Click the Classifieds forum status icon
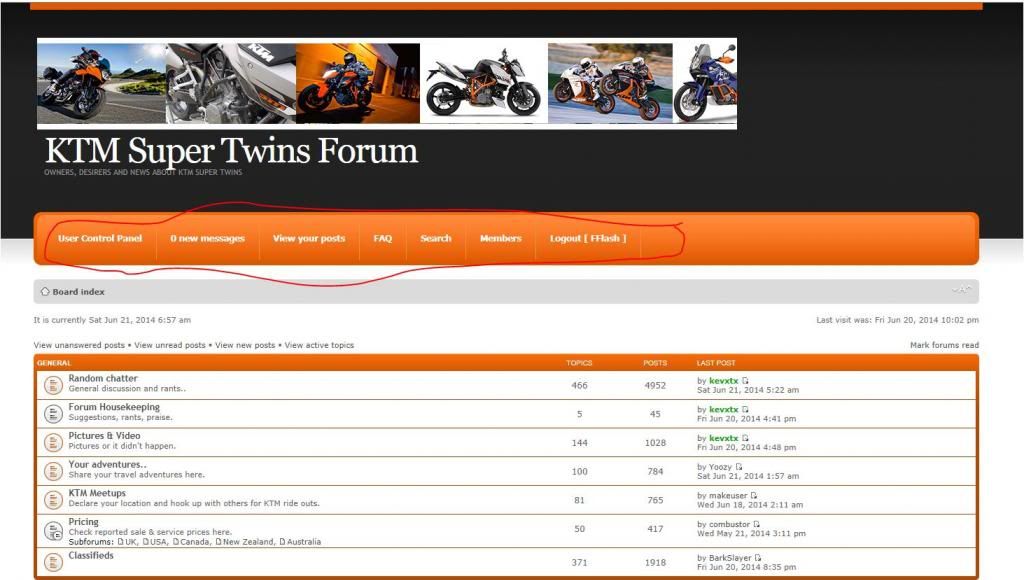The height and width of the screenshot is (580, 1024). click(53, 562)
